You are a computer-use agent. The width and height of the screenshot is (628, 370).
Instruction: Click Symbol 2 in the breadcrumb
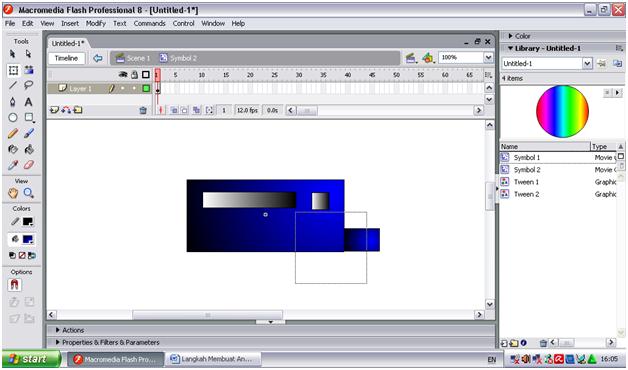[x=178, y=58]
